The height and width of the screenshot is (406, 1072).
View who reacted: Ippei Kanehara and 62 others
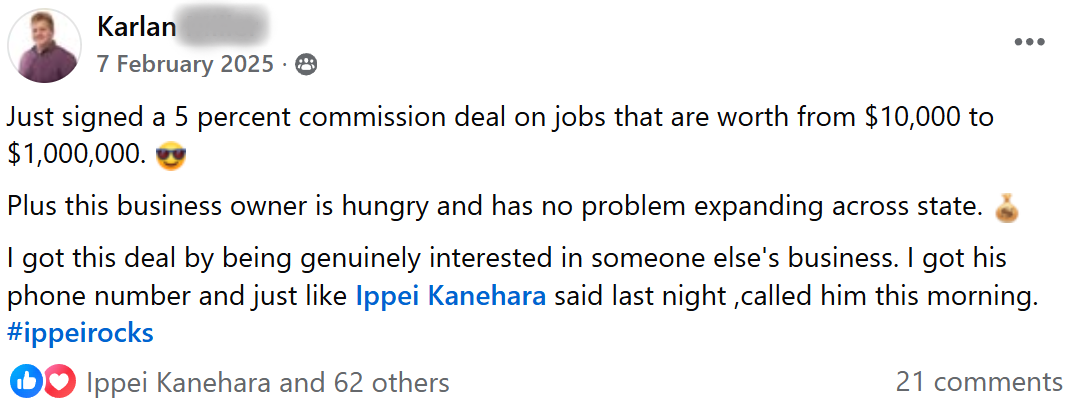coord(268,382)
